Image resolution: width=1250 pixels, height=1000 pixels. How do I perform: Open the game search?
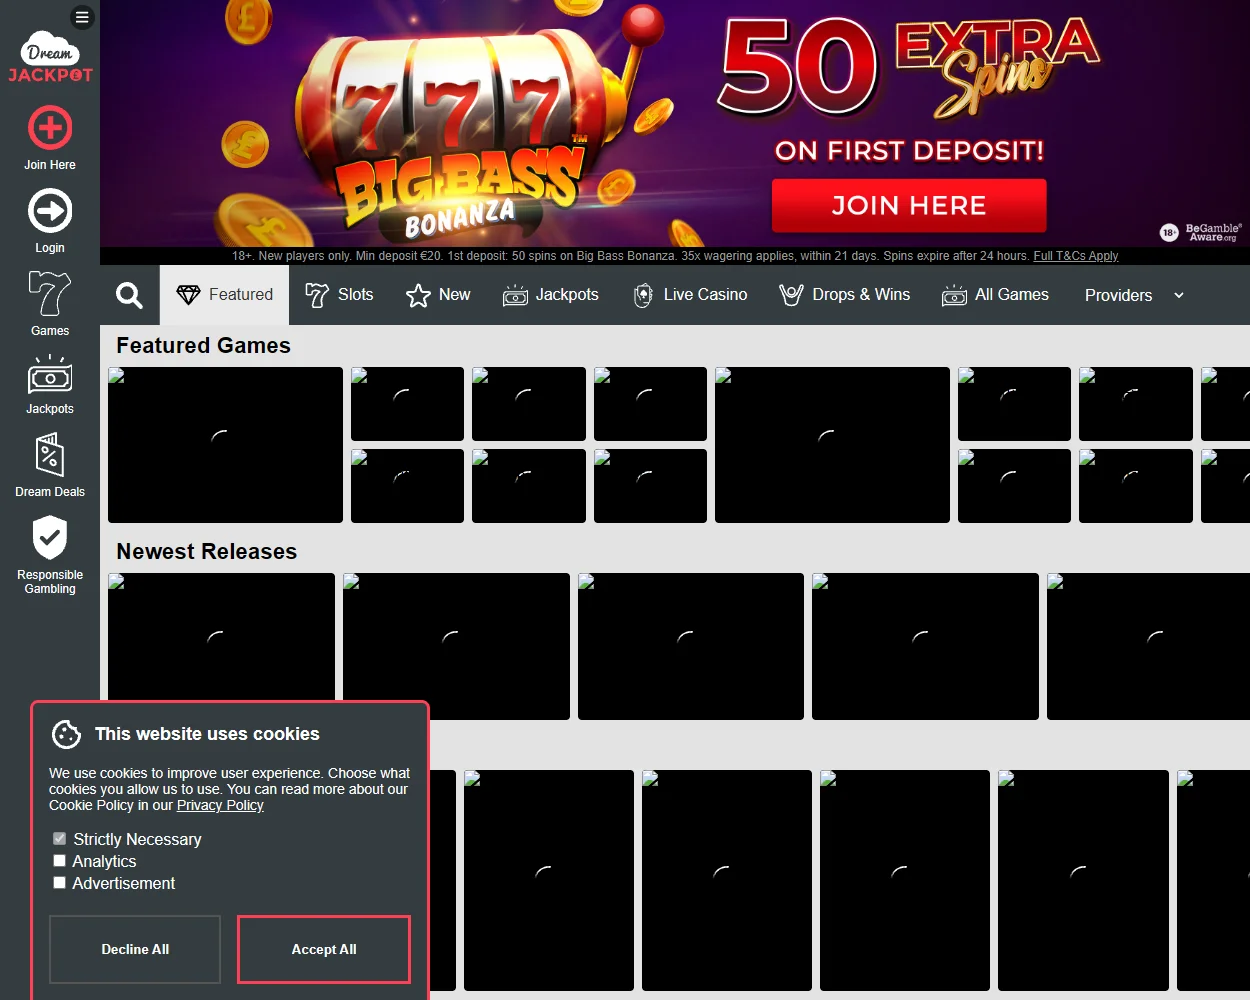click(x=128, y=295)
